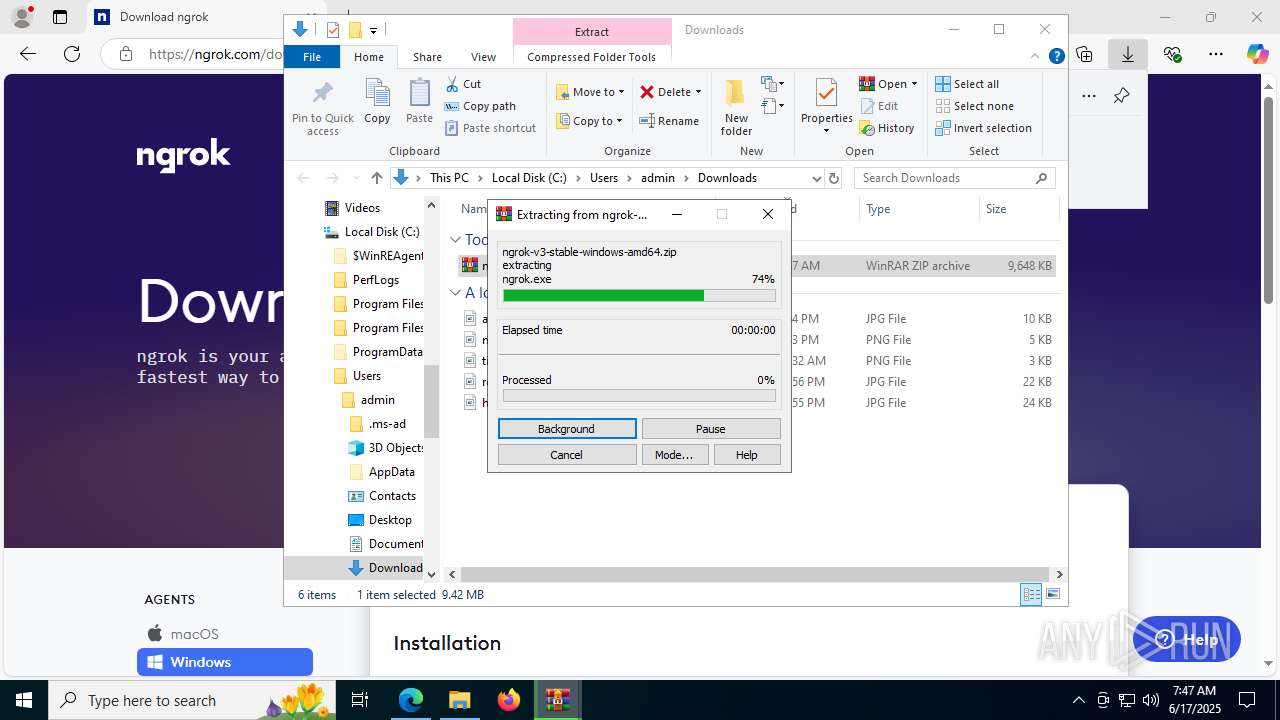
Task: Click the ngrok.exe extraction progress bar
Action: click(x=639, y=296)
